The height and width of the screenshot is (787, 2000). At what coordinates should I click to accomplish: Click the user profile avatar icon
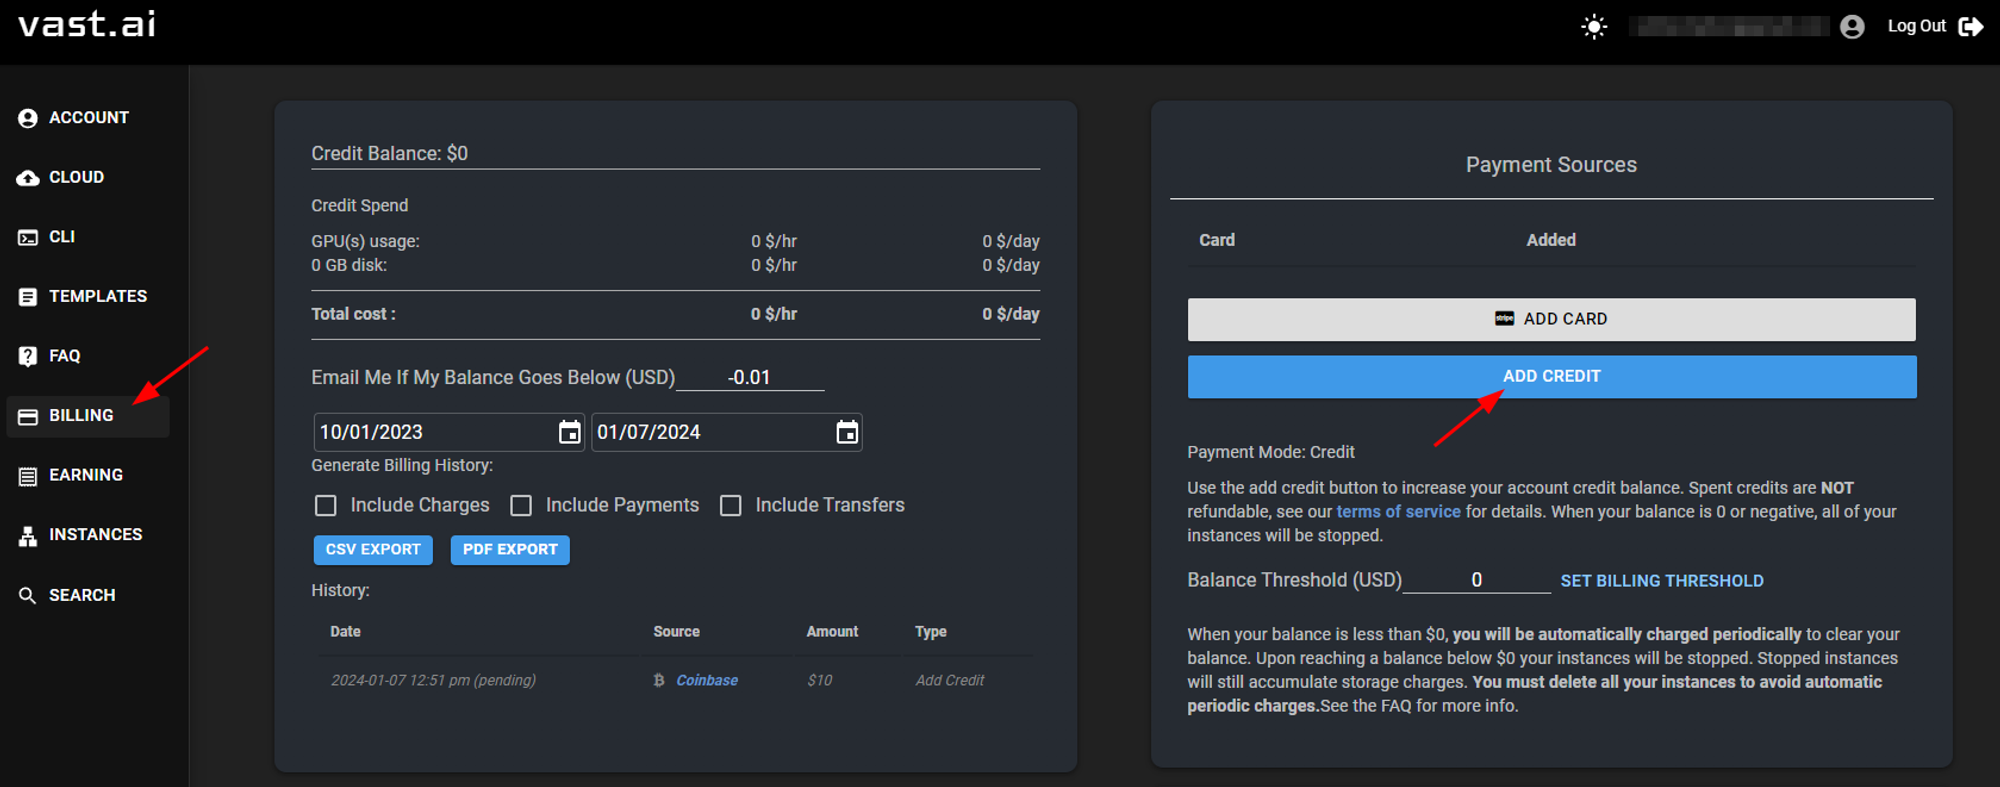(x=1852, y=27)
